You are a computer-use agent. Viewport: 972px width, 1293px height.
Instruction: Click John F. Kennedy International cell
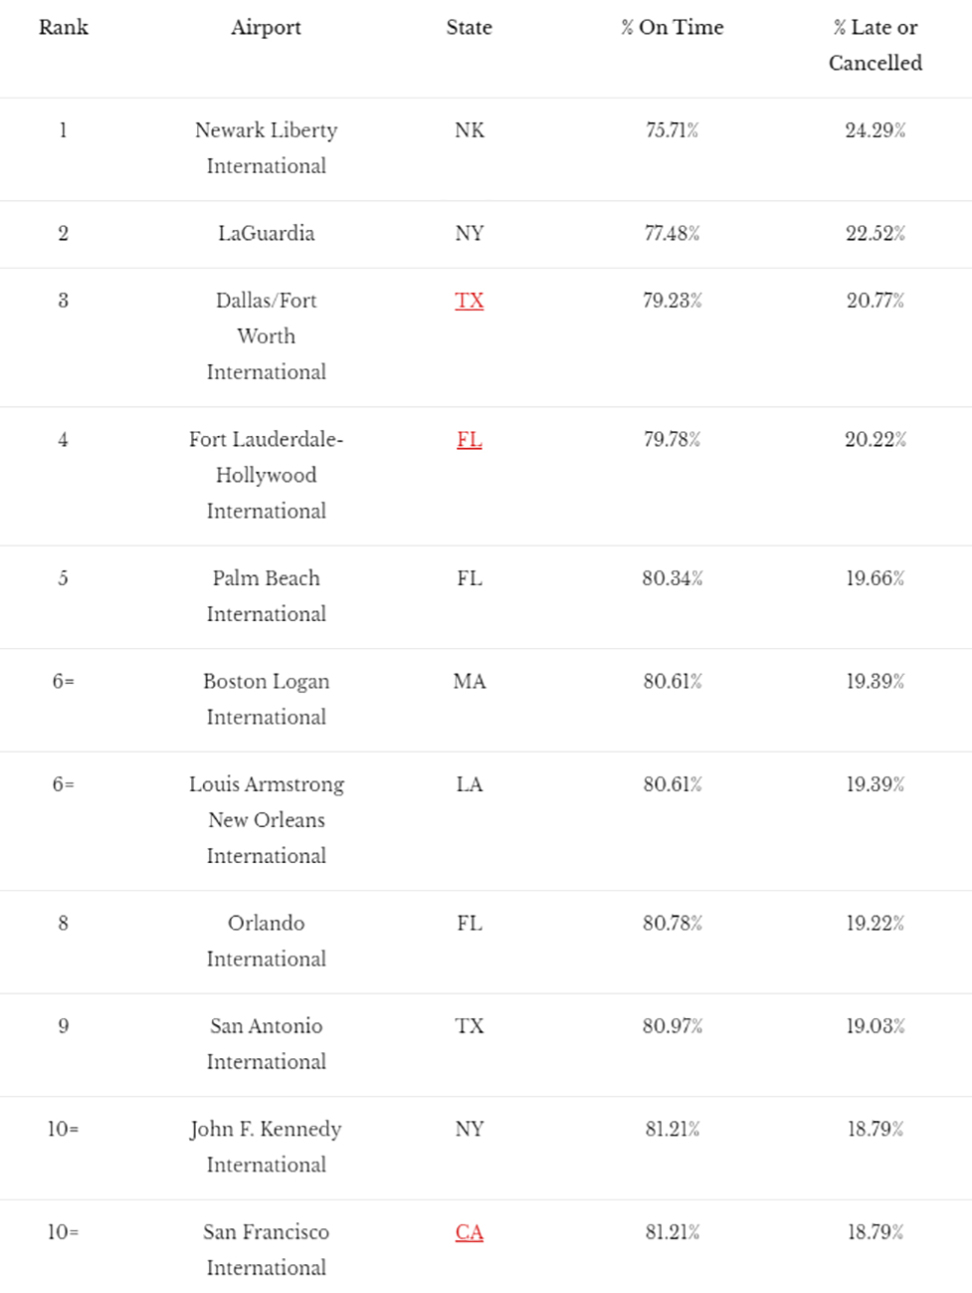[266, 1147]
